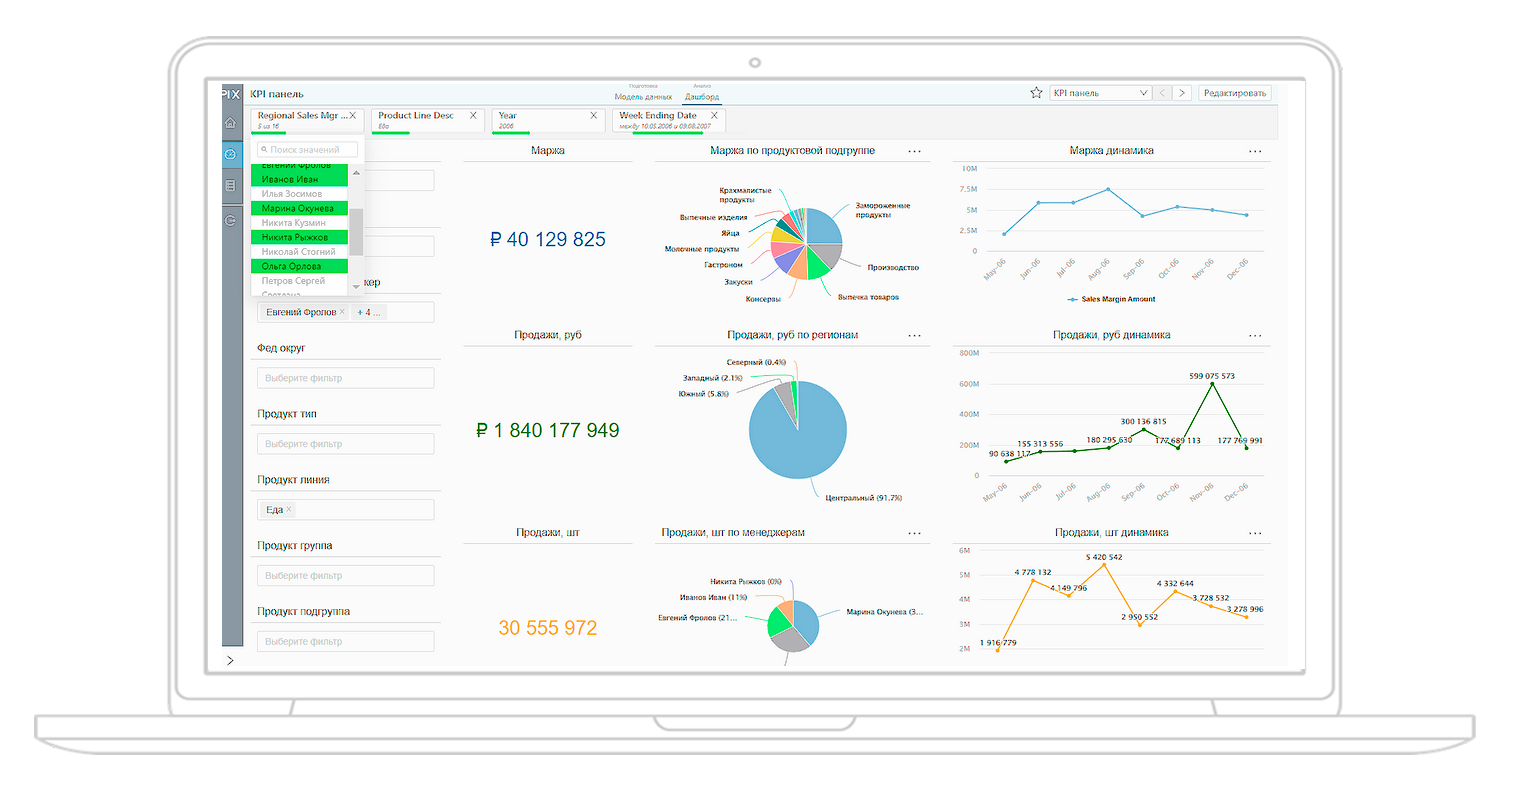The image size is (1516, 786).
Task: Deselect Иванов Иван in manager list
Action: click(299, 179)
